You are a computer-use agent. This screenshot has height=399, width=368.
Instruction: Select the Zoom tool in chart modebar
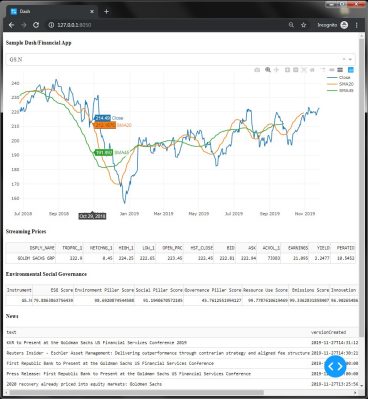tap(268, 70)
